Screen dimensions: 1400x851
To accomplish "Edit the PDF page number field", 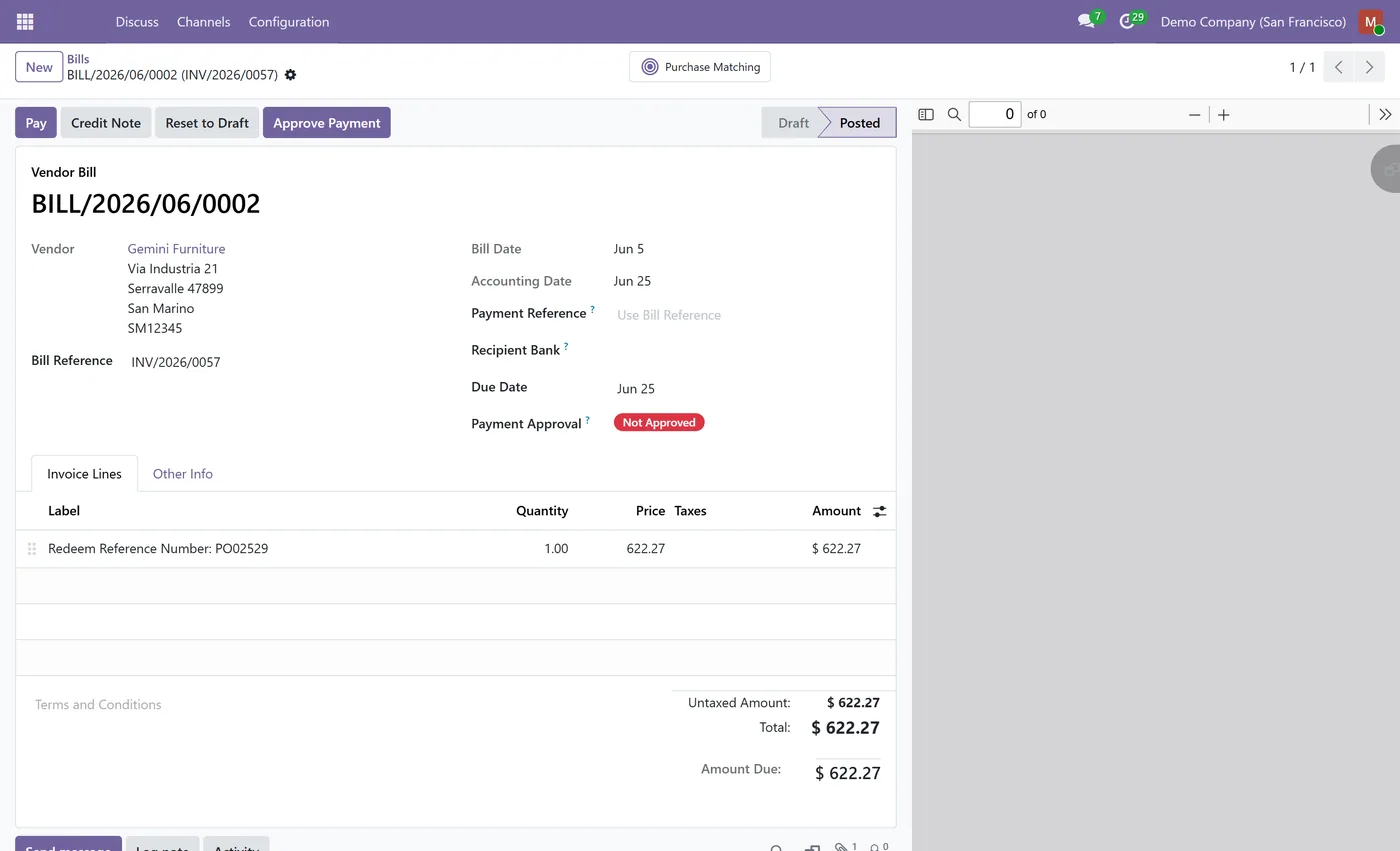I will [x=995, y=115].
